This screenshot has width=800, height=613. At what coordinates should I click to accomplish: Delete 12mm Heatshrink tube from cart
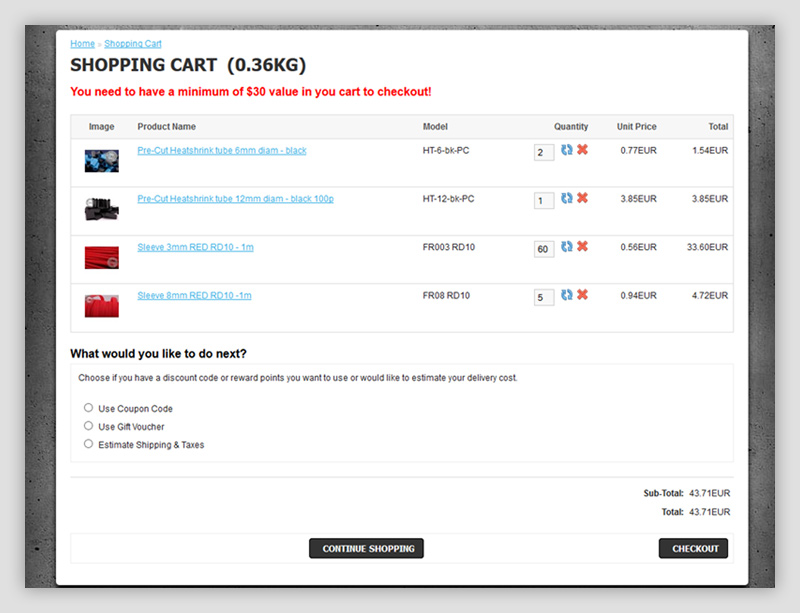click(582, 199)
